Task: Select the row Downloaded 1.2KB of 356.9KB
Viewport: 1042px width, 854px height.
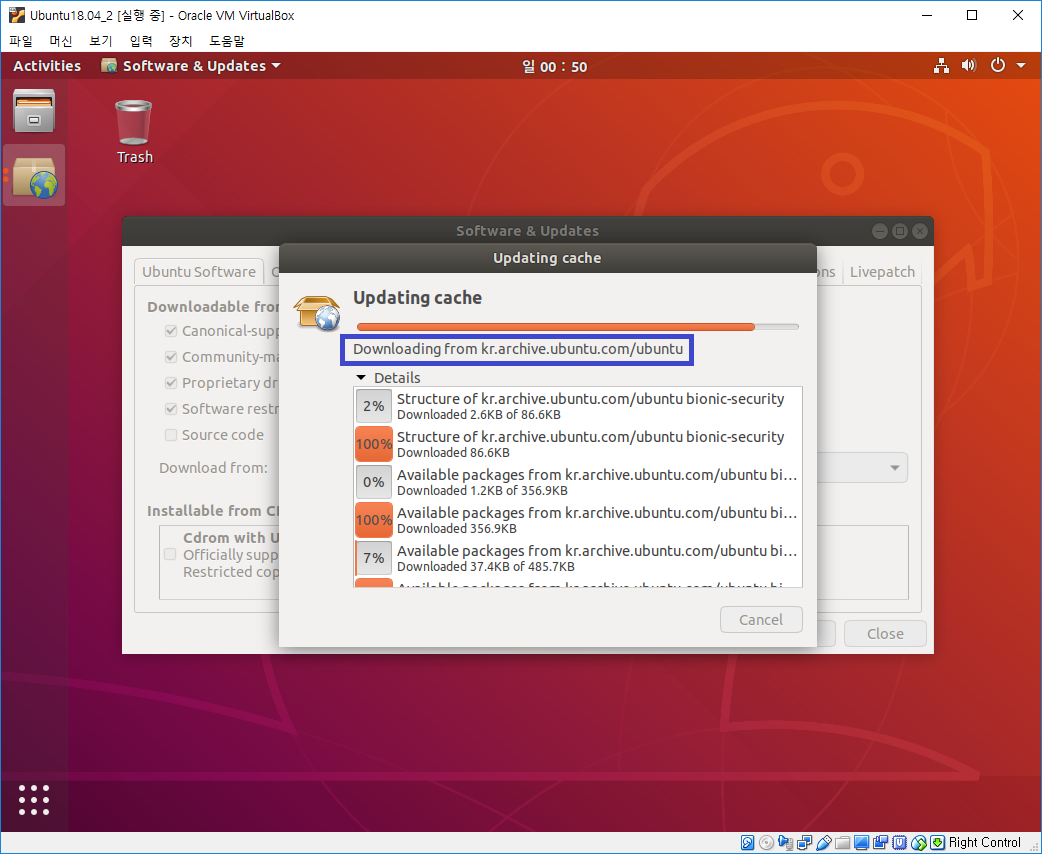Action: coord(577,482)
